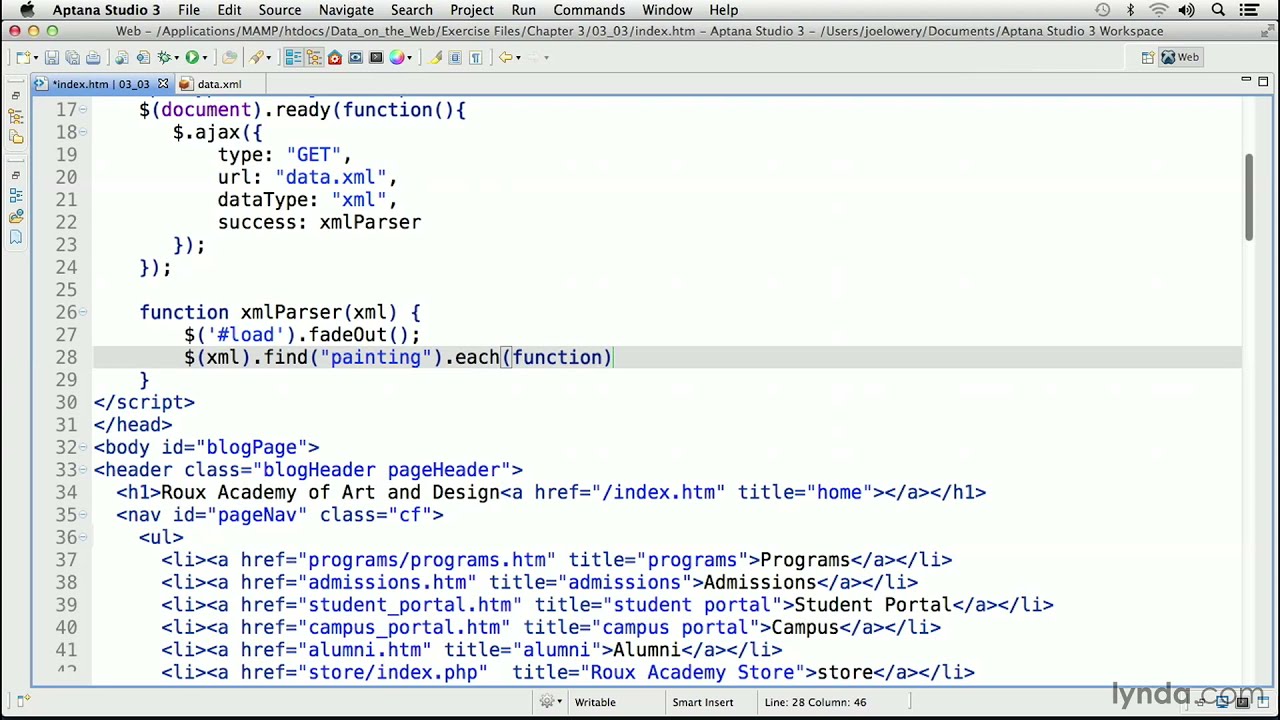Screen dimensions: 1280x720
Task: Click the editor vertical scrollbar thumb
Action: [x=1249, y=198]
